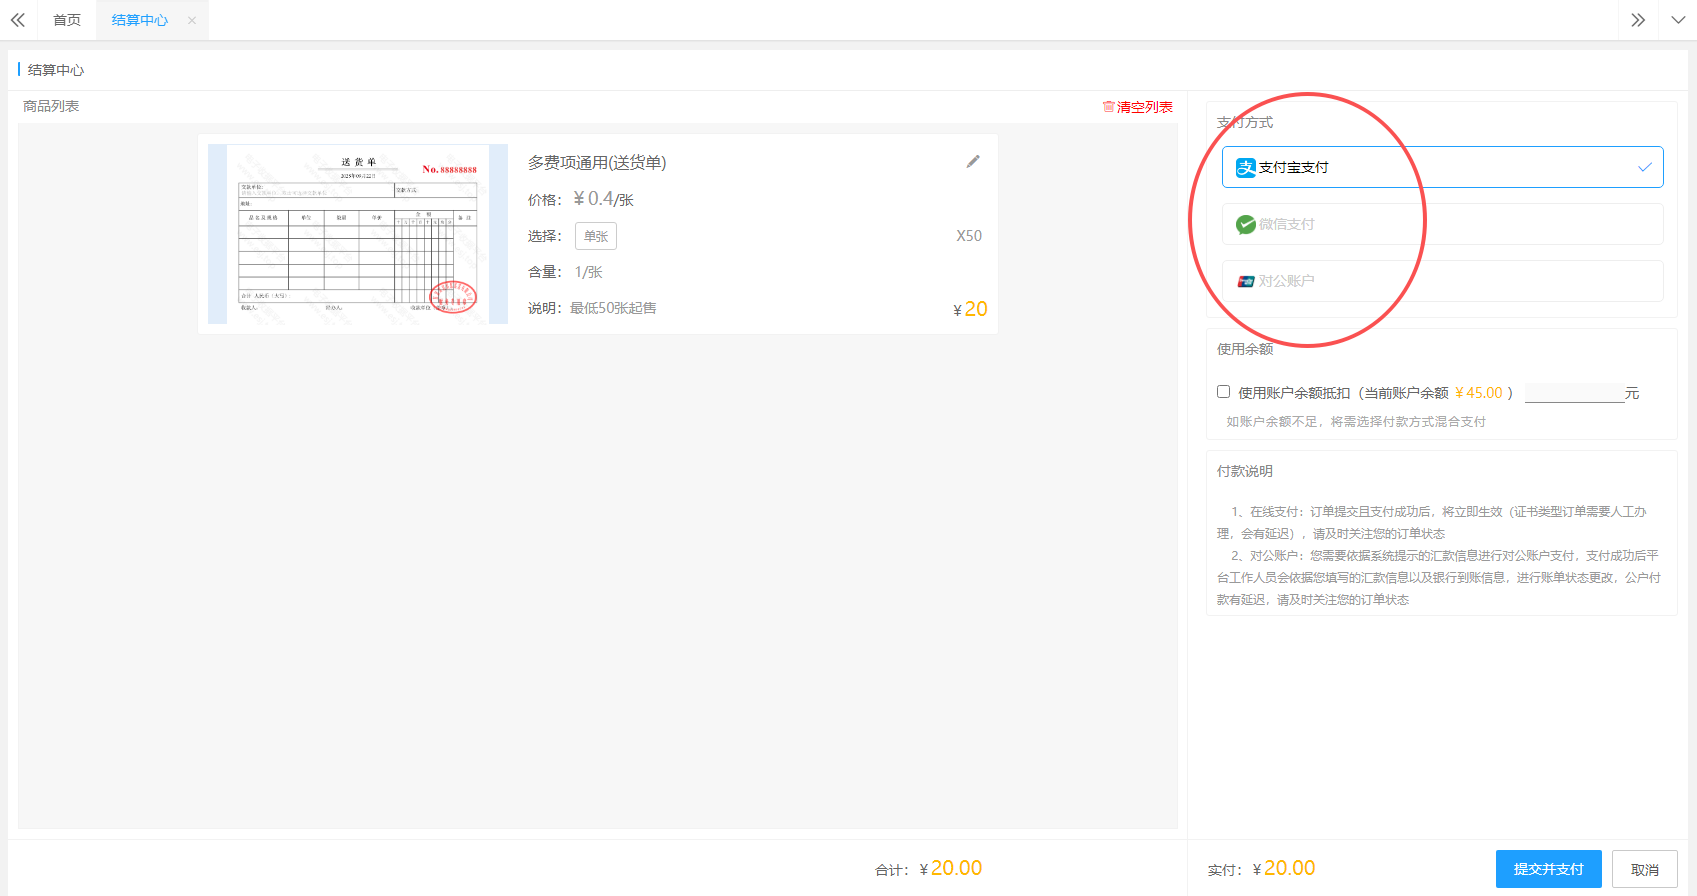Click the Alipay logo icon
Image resolution: width=1697 pixels, height=896 pixels.
click(1245, 168)
